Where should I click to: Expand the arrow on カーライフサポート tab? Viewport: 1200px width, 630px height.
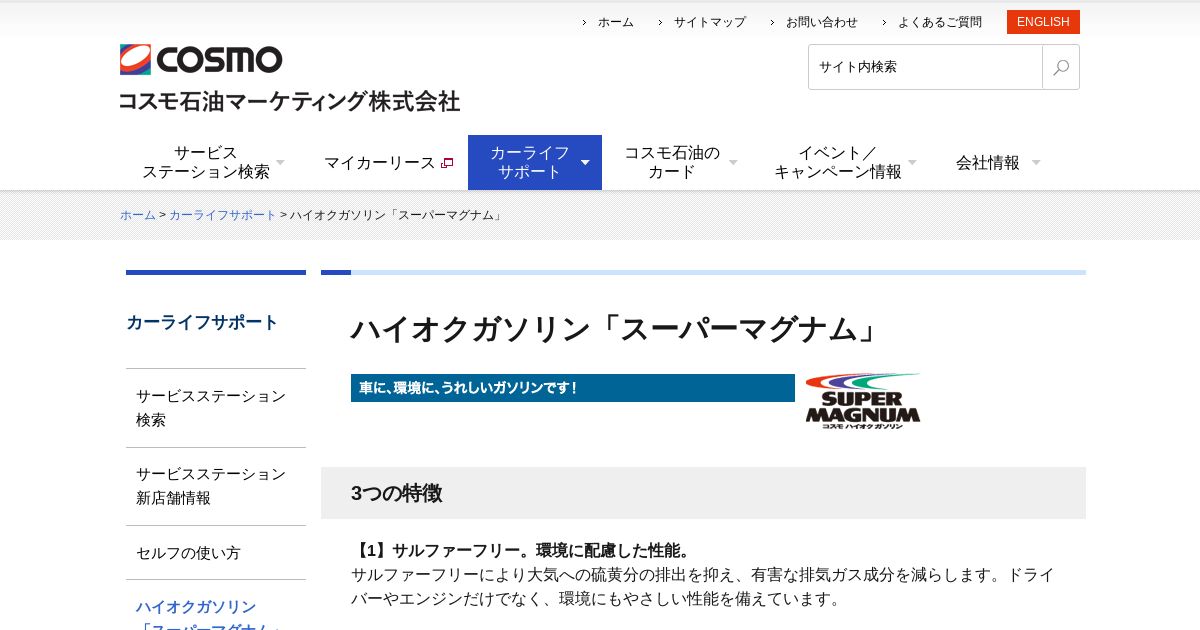point(585,162)
